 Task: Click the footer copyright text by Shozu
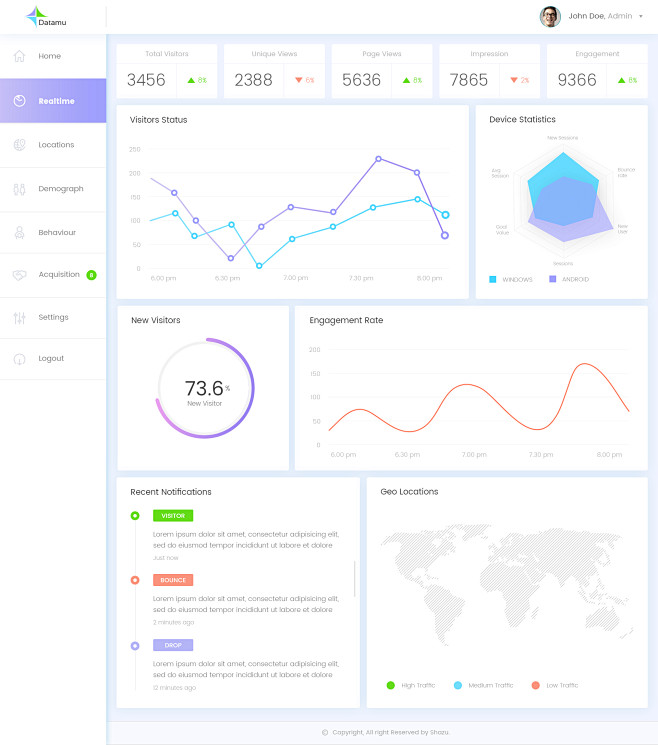(x=391, y=732)
